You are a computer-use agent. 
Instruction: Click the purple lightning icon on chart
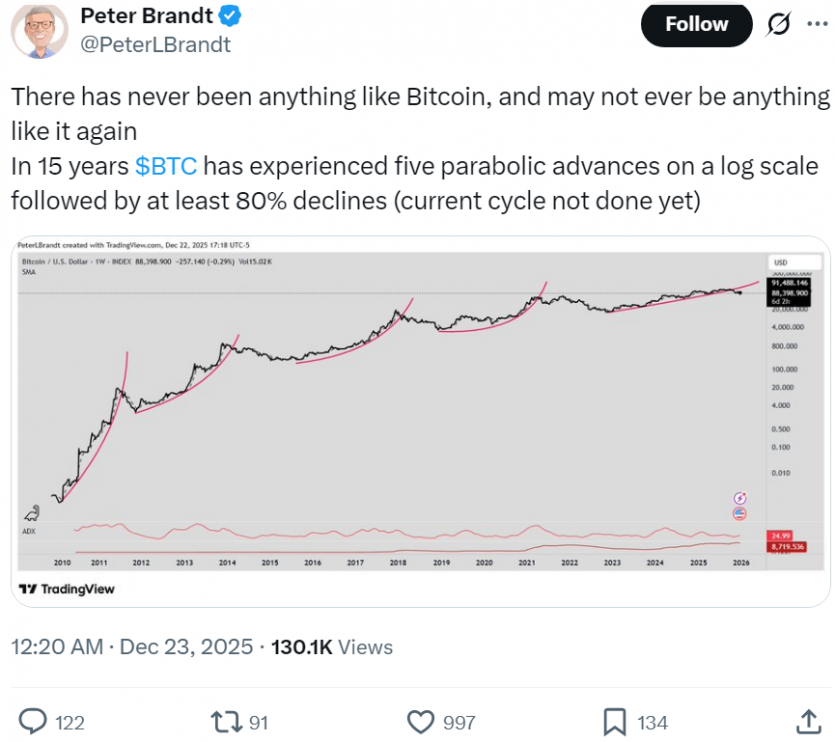coord(741,497)
